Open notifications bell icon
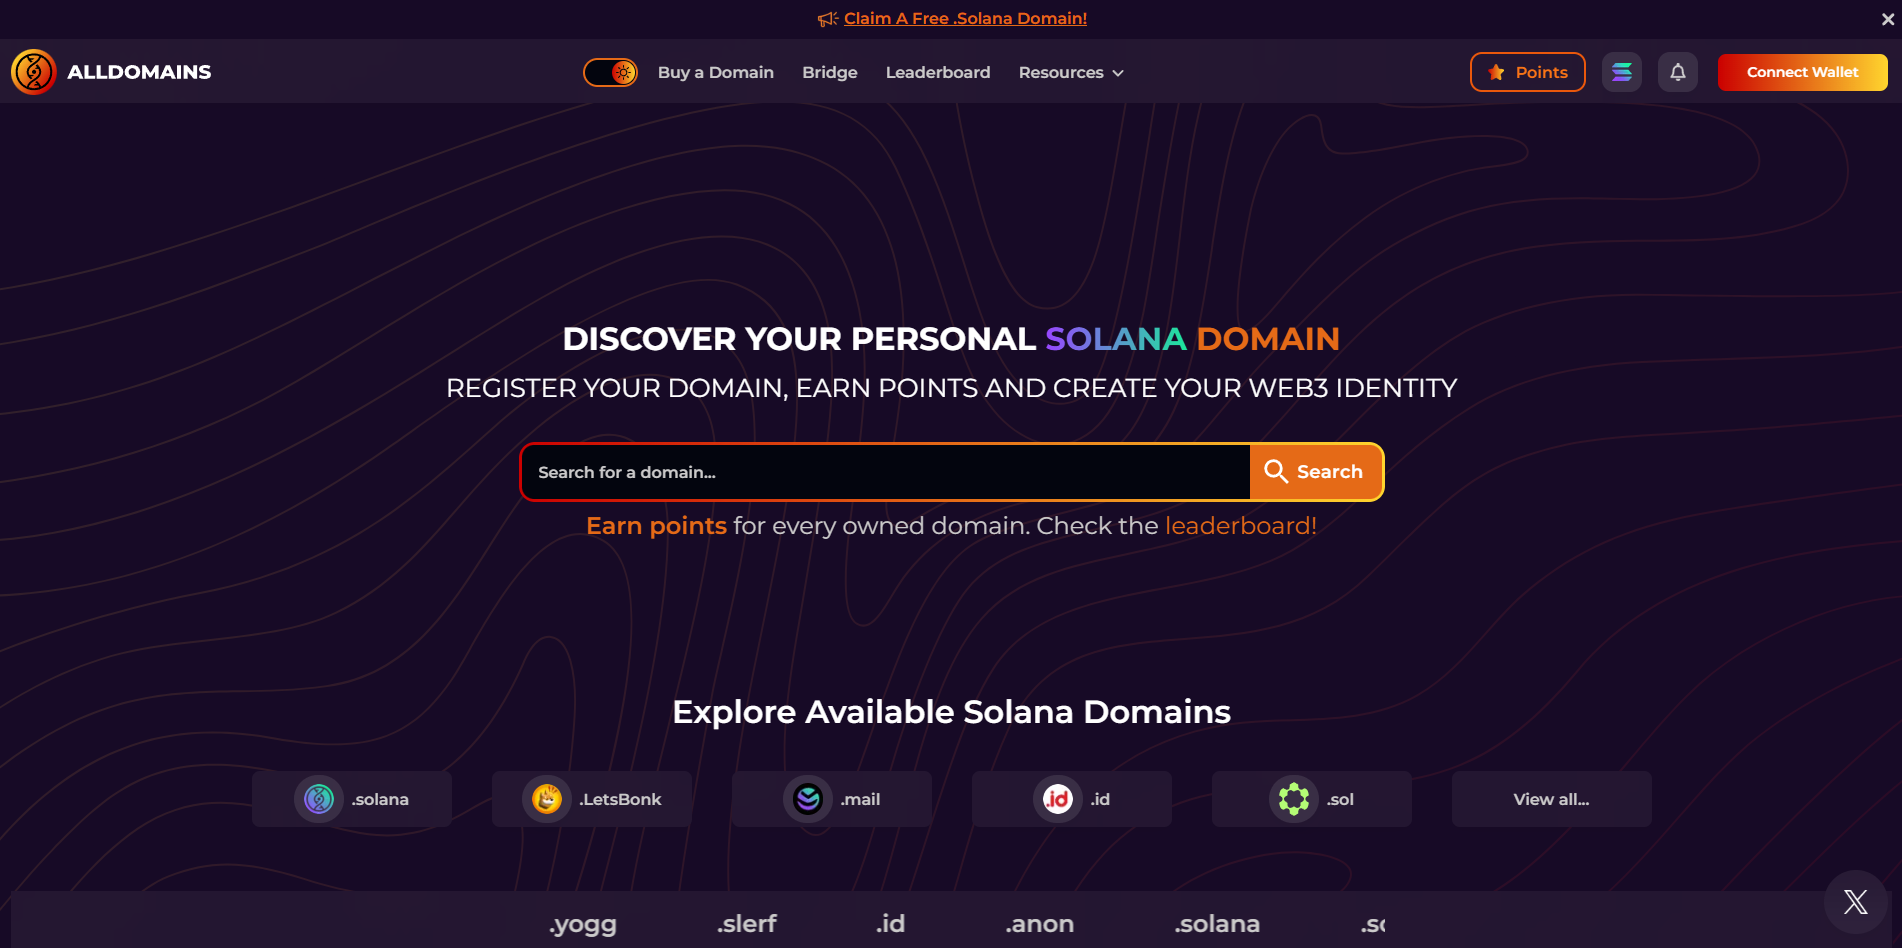Screen dimensions: 1902x948 [x=1677, y=72]
